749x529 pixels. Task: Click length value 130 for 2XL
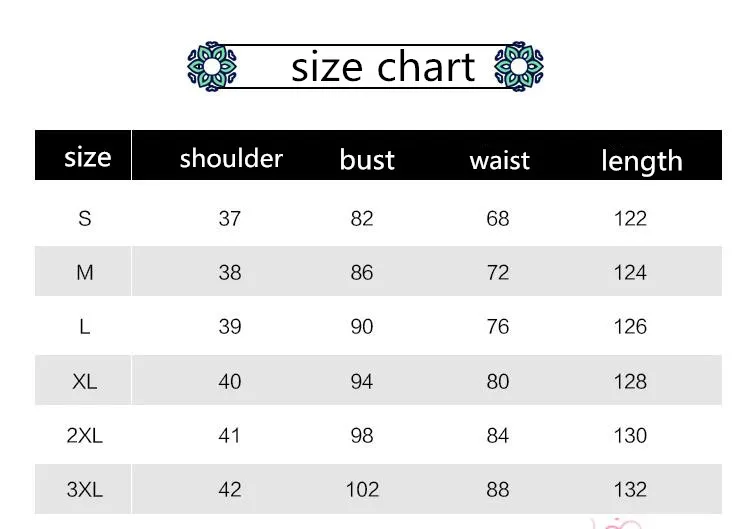coord(631,435)
